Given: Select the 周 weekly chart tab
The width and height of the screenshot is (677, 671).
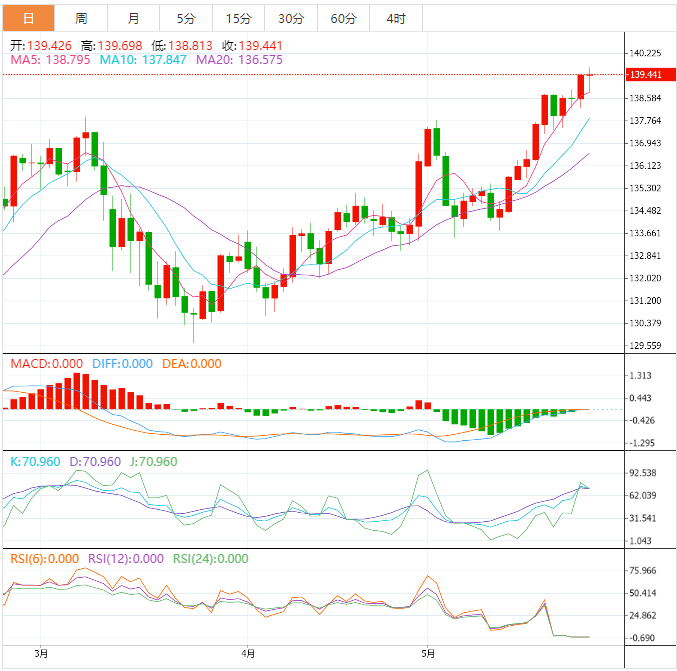Looking at the screenshot, I should point(80,18).
